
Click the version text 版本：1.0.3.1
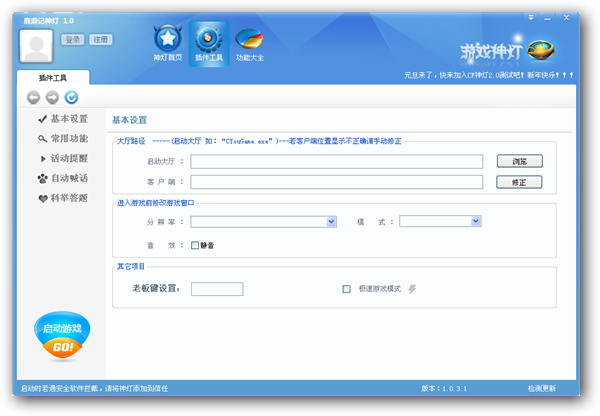(x=444, y=388)
